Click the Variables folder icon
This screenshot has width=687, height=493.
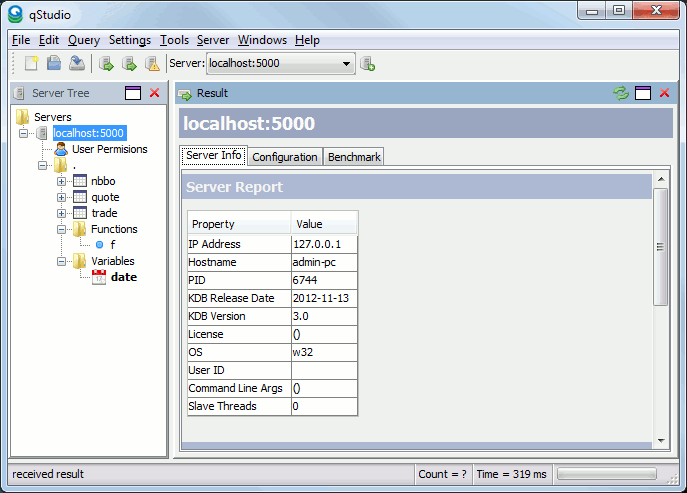pos(79,261)
